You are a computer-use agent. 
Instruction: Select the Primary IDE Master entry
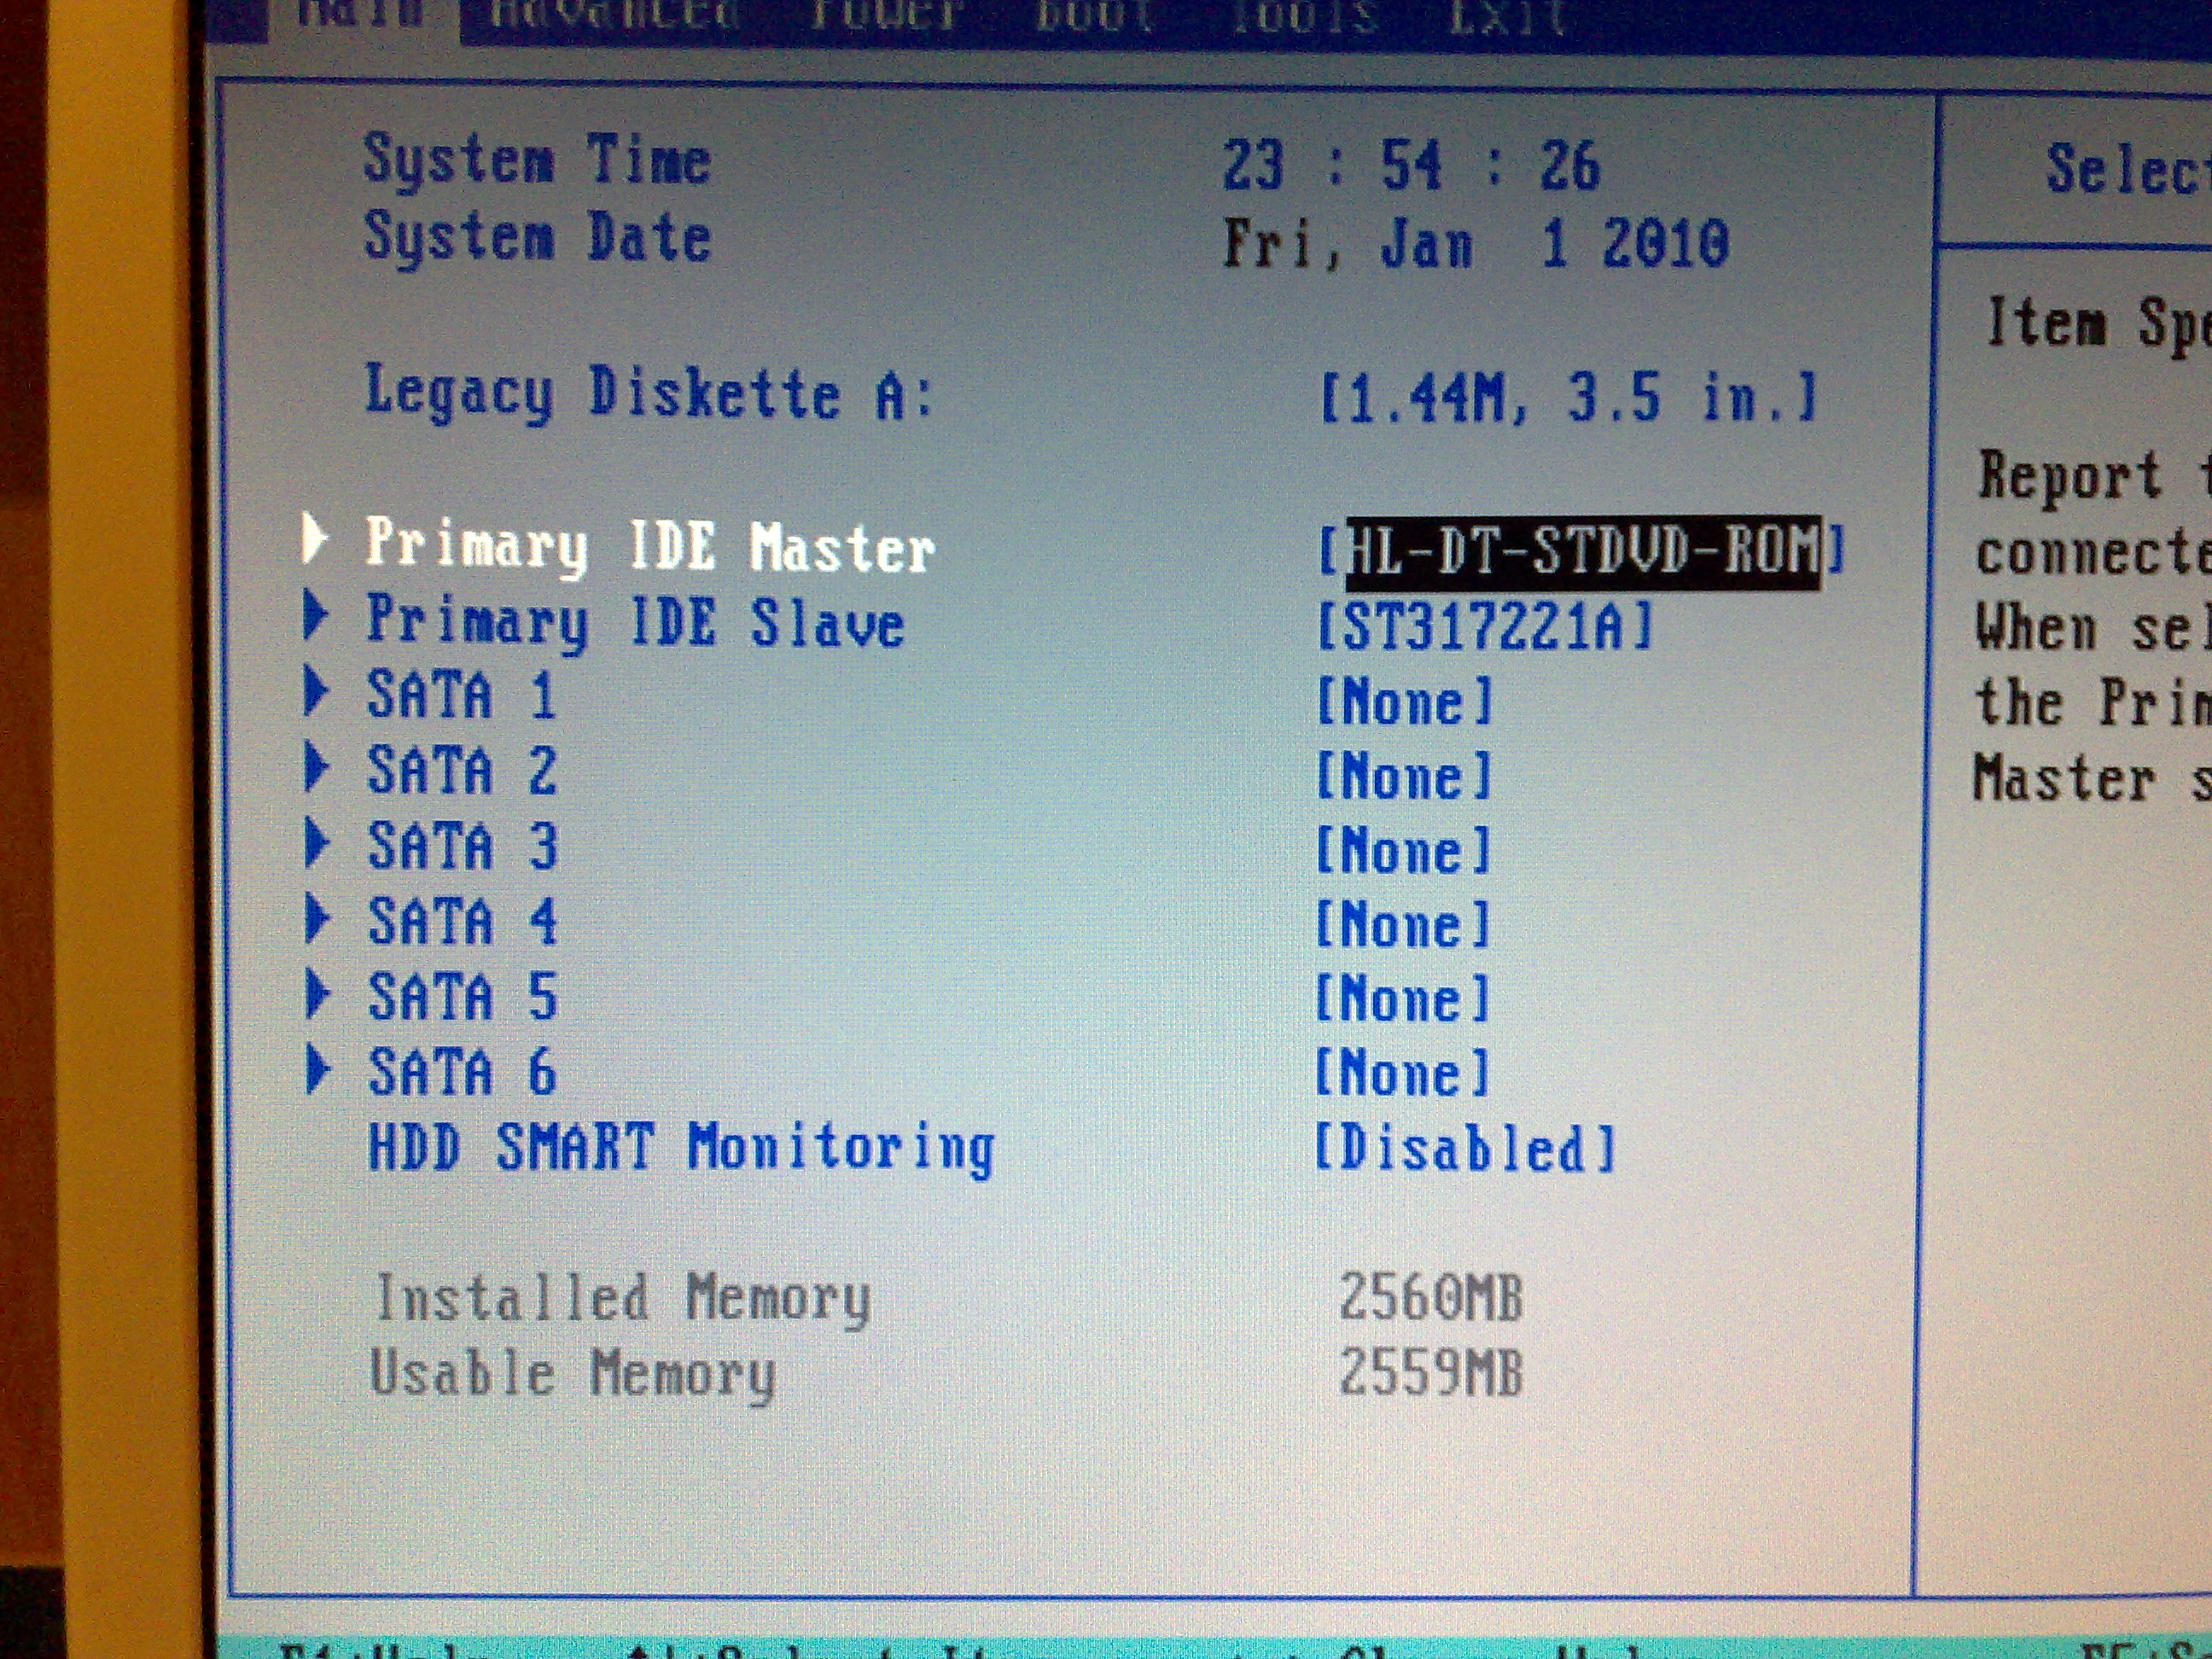[x=650, y=547]
